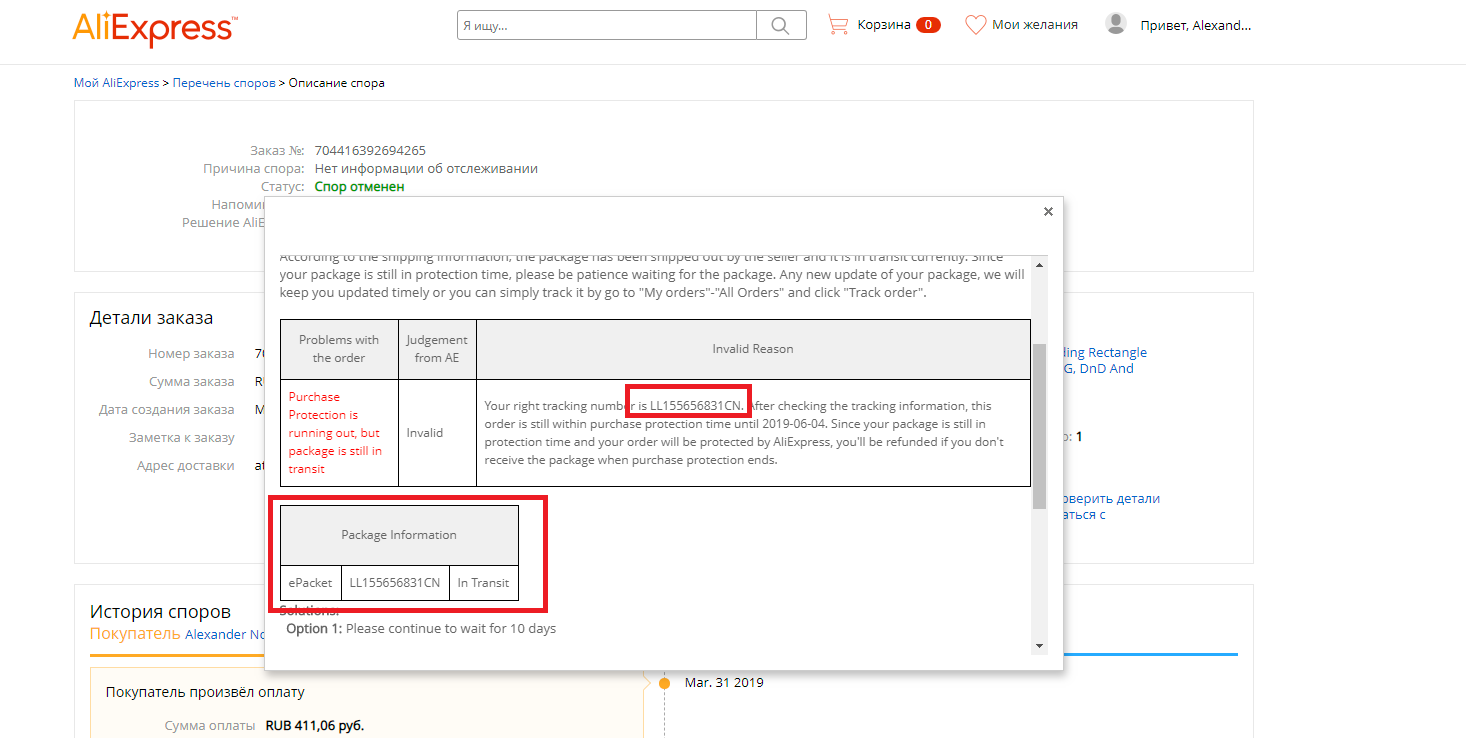Focus the 'Я ищу...' search field
The width and height of the screenshot is (1466, 738).
pos(607,25)
